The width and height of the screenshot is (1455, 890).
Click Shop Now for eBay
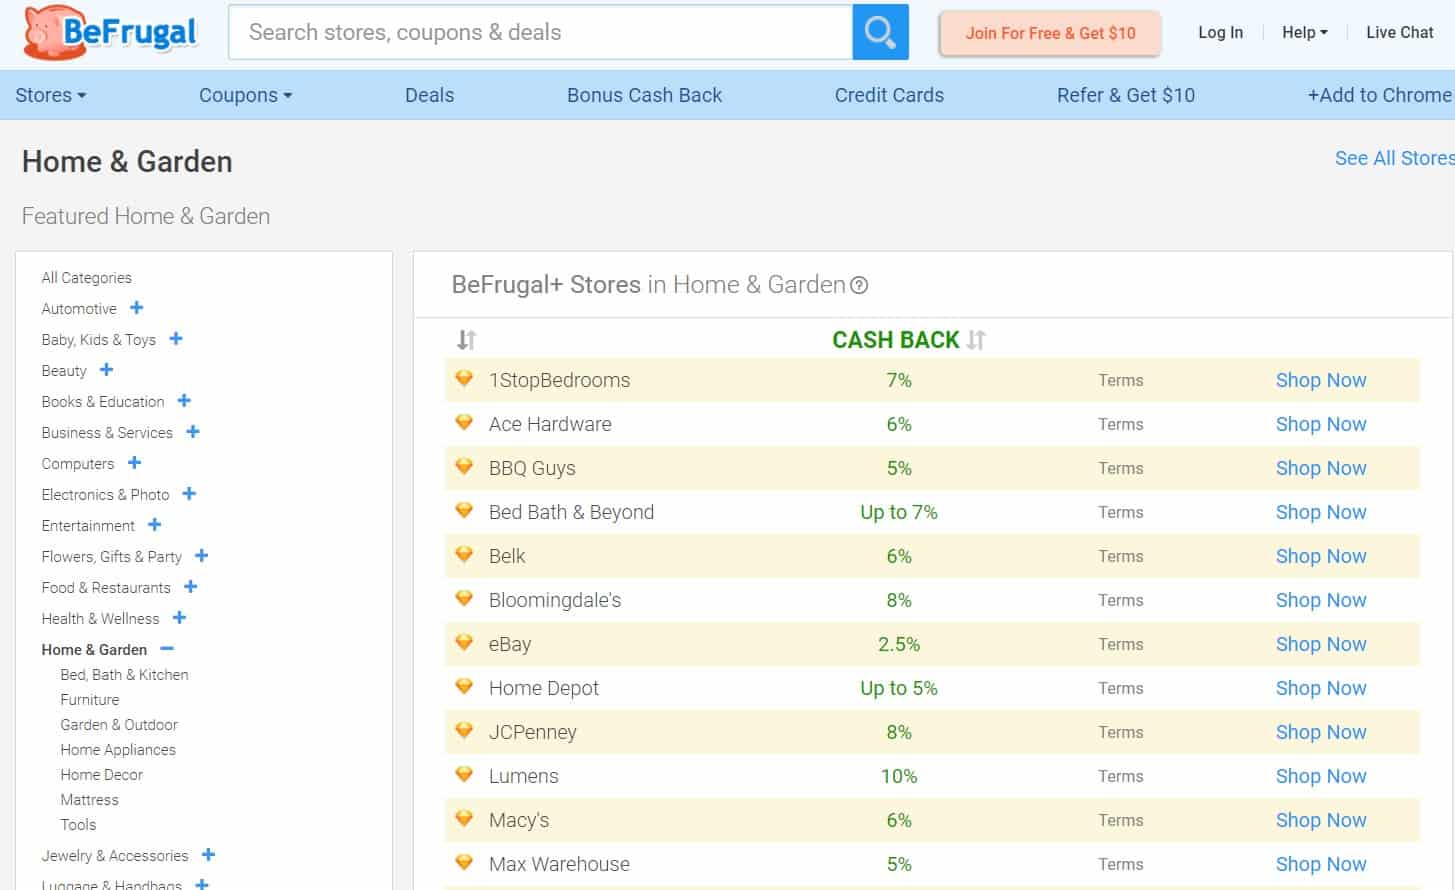1321,644
